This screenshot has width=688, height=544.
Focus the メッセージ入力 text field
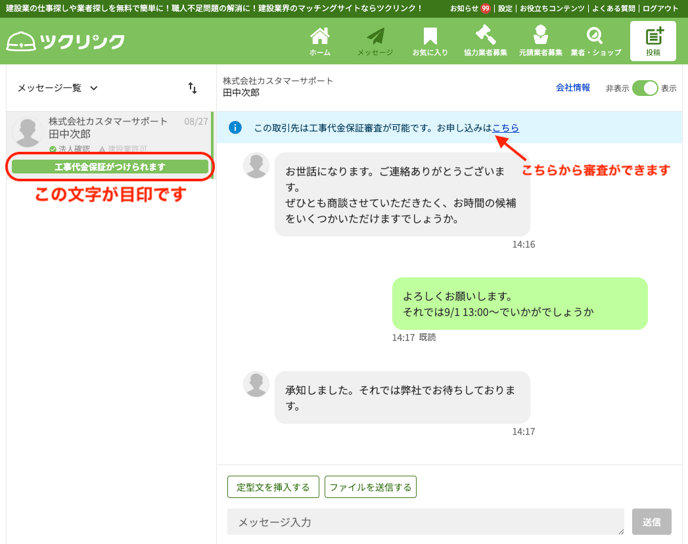[x=426, y=522]
